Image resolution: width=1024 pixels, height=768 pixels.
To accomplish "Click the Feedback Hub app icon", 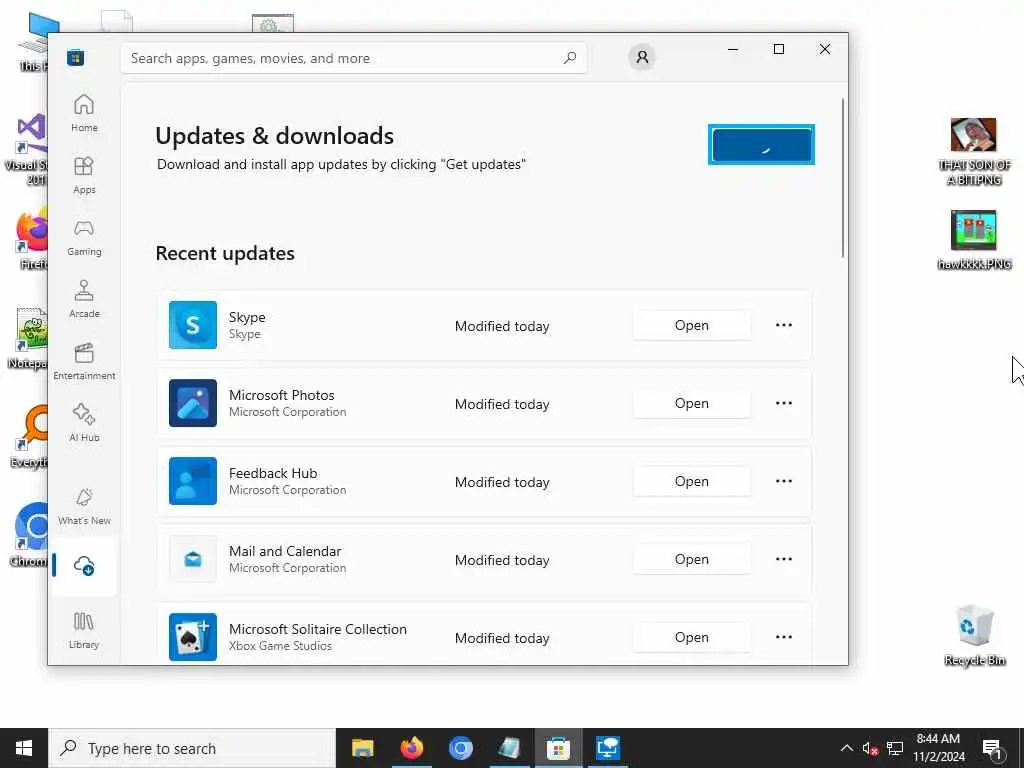I will (x=193, y=481).
